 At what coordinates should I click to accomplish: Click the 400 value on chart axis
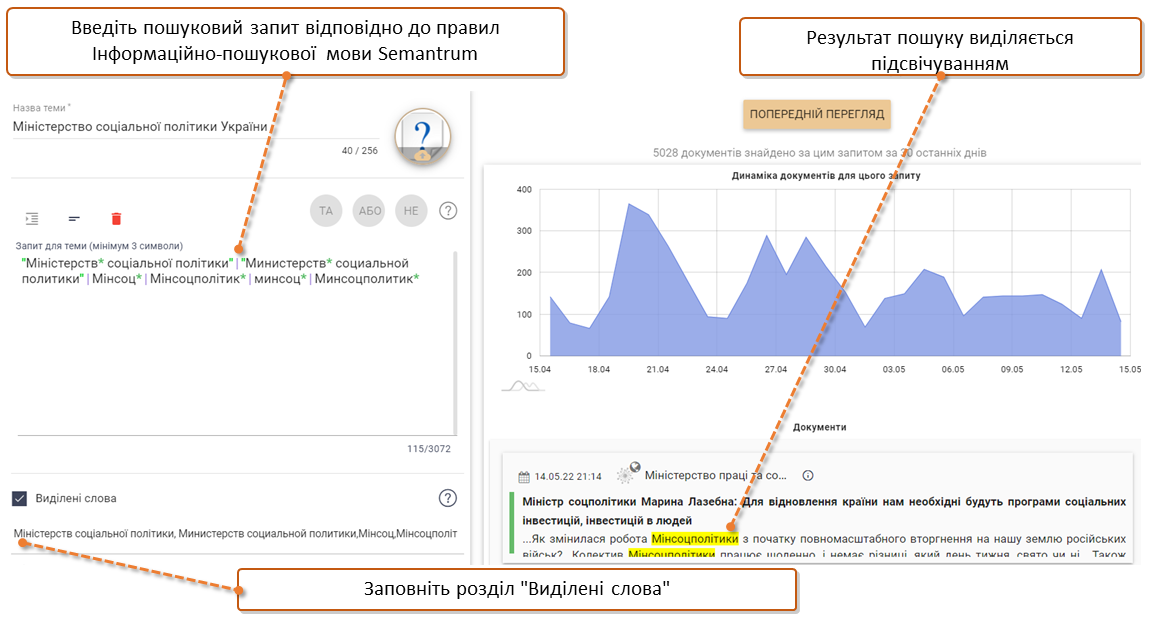point(524,189)
